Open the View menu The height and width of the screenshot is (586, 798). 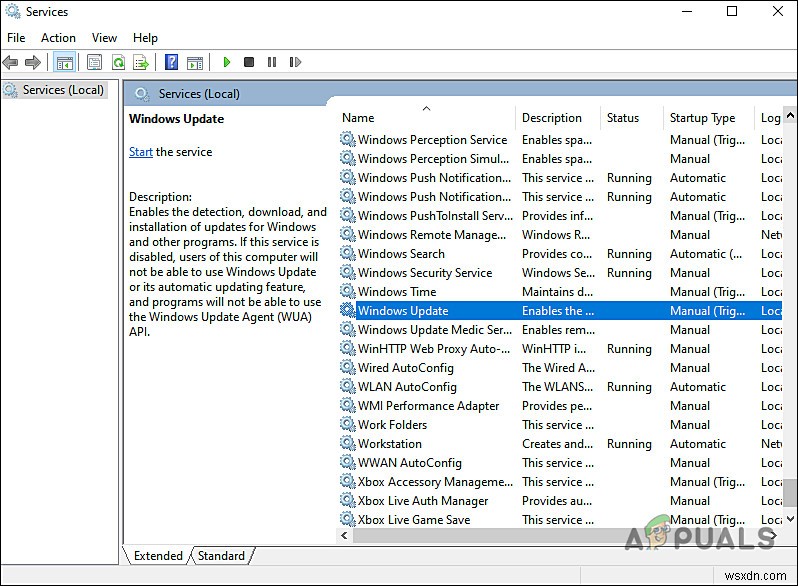coord(104,38)
